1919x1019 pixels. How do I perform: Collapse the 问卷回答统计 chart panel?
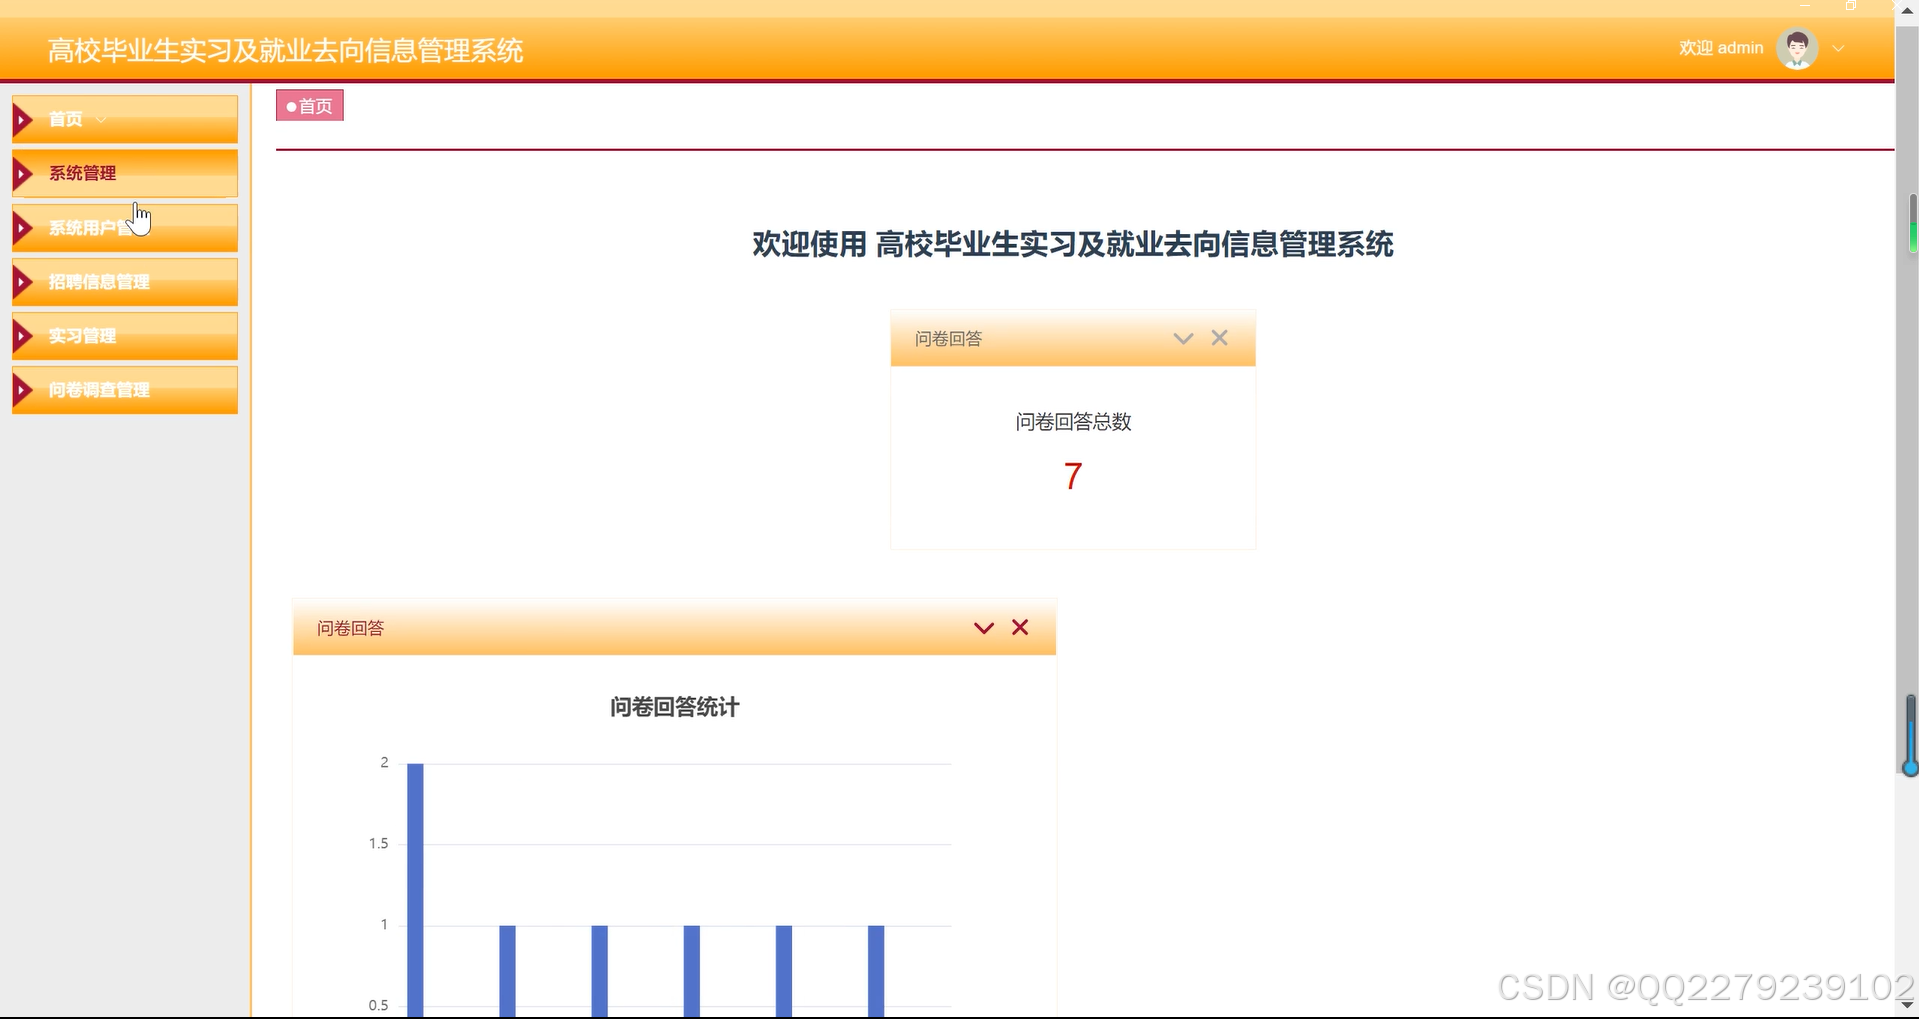tap(983, 627)
